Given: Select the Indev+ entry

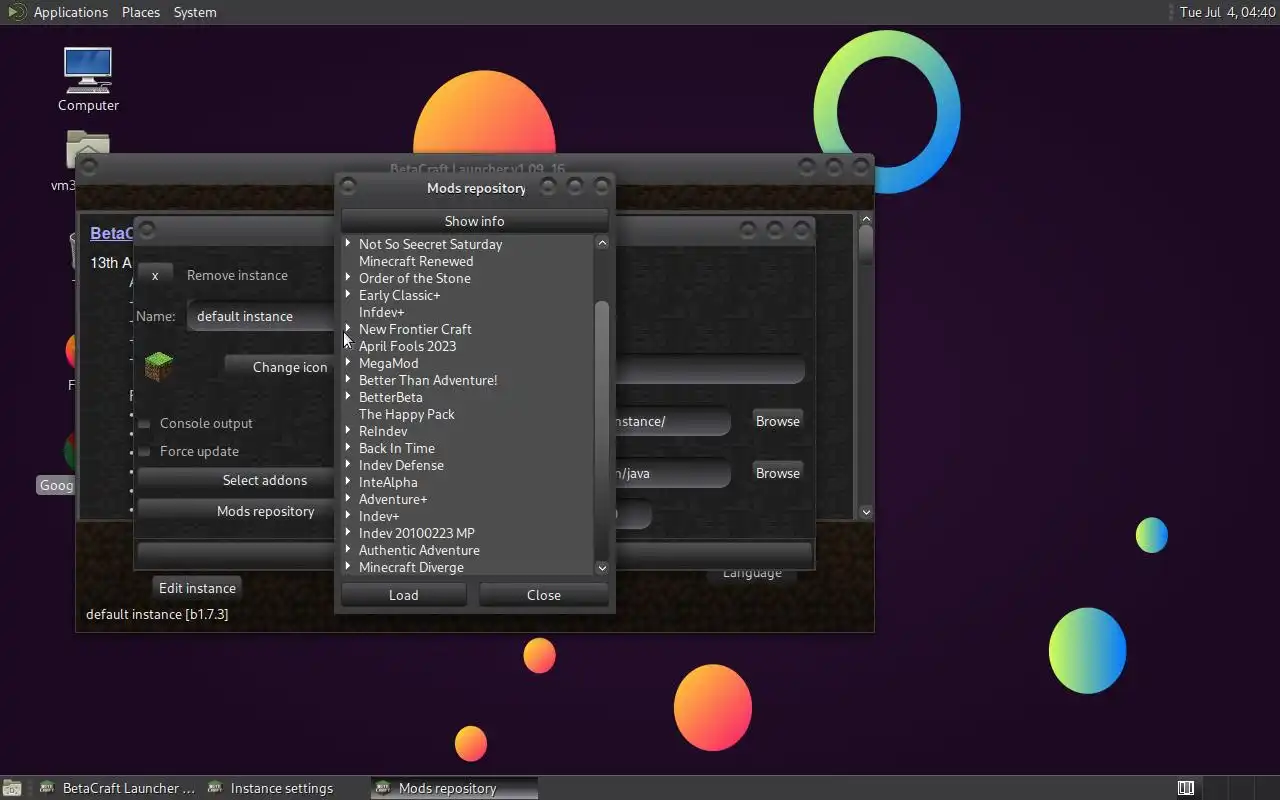Looking at the screenshot, I should [379, 516].
